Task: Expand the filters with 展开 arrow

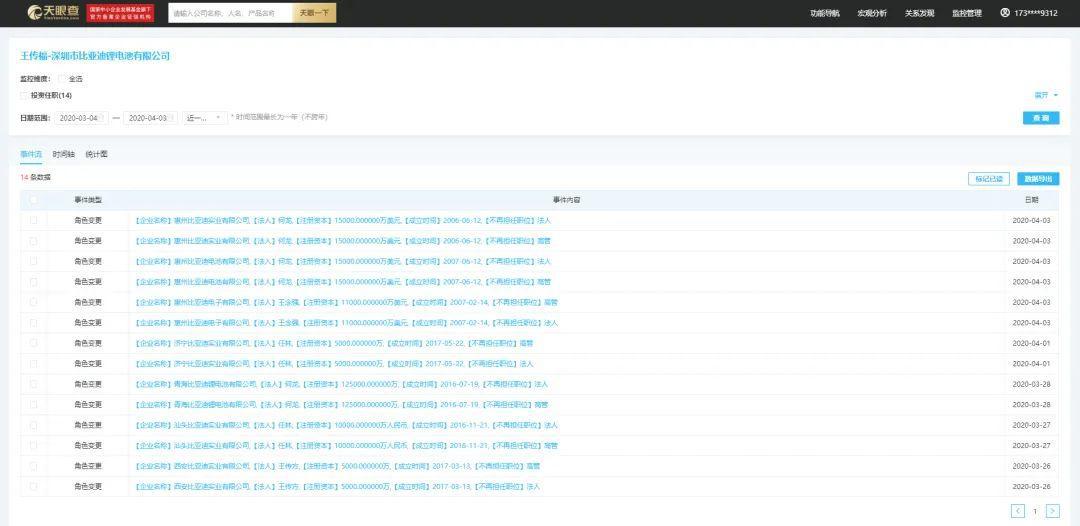Action: click(1046, 95)
